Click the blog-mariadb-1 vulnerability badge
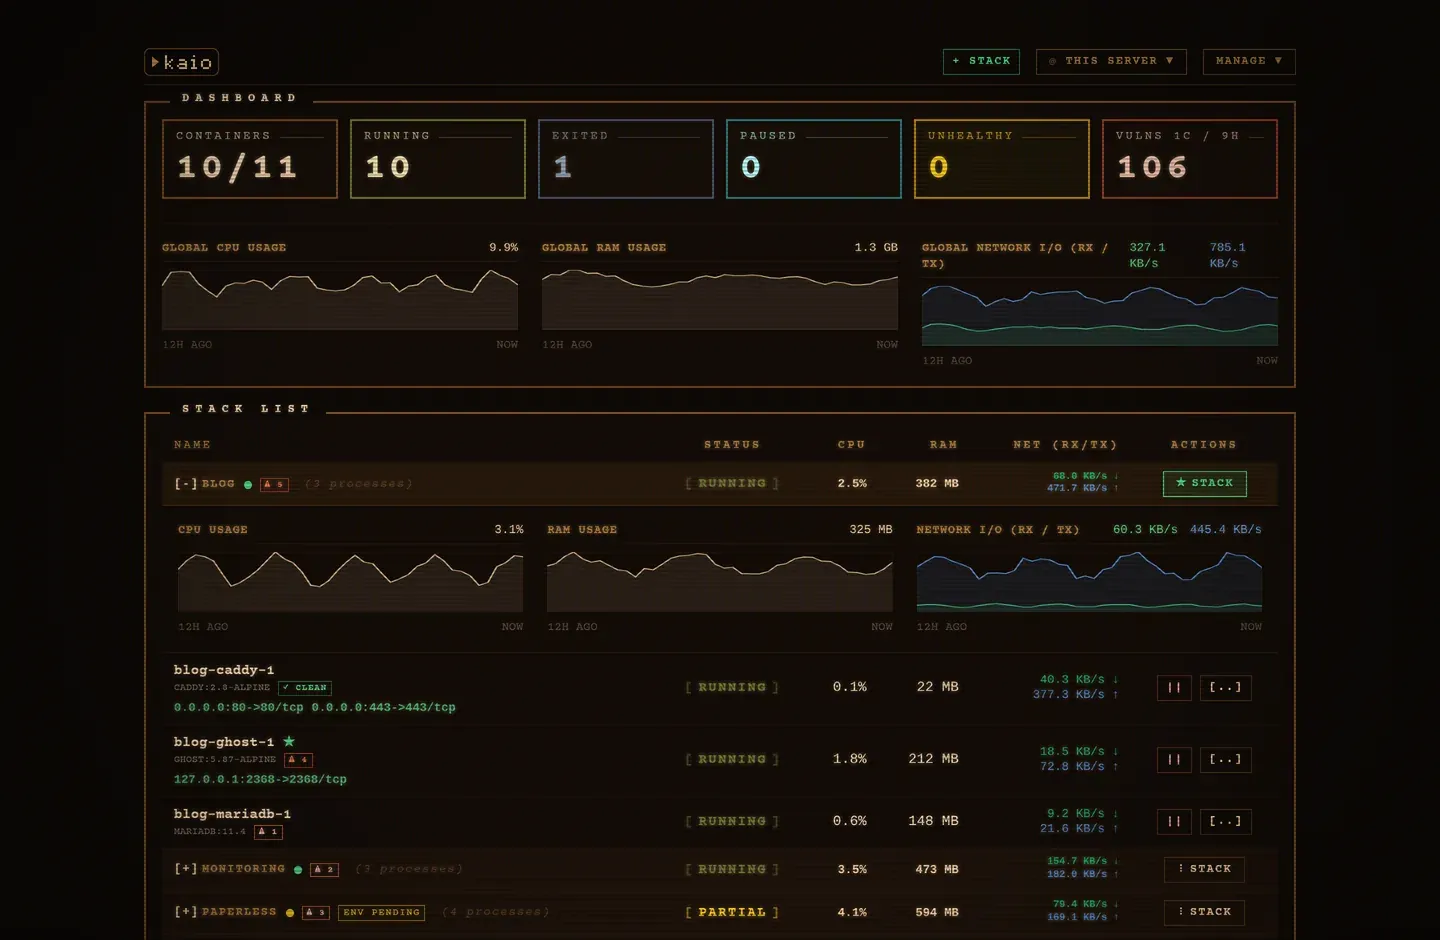 [268, 832]
